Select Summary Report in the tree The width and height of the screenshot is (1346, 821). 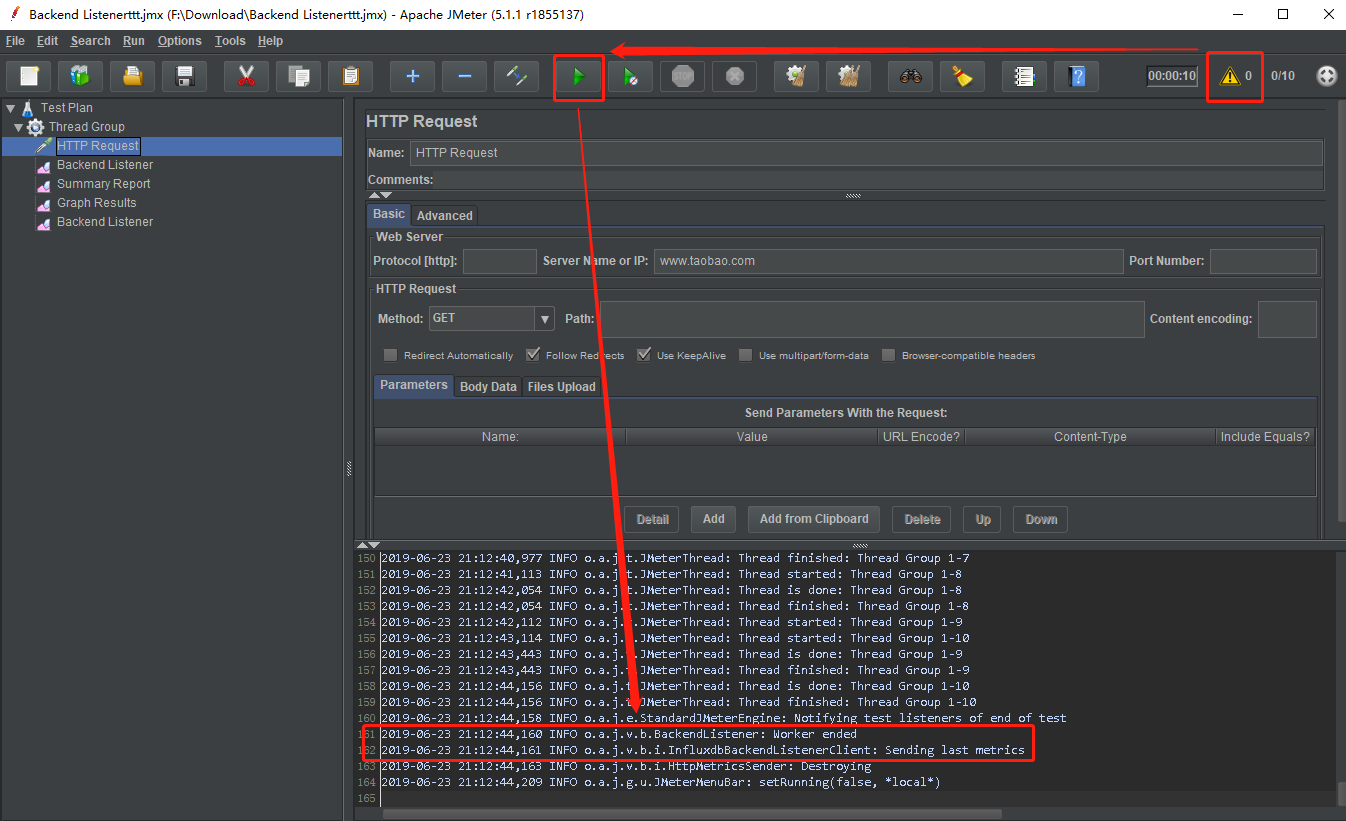[103, 184]
